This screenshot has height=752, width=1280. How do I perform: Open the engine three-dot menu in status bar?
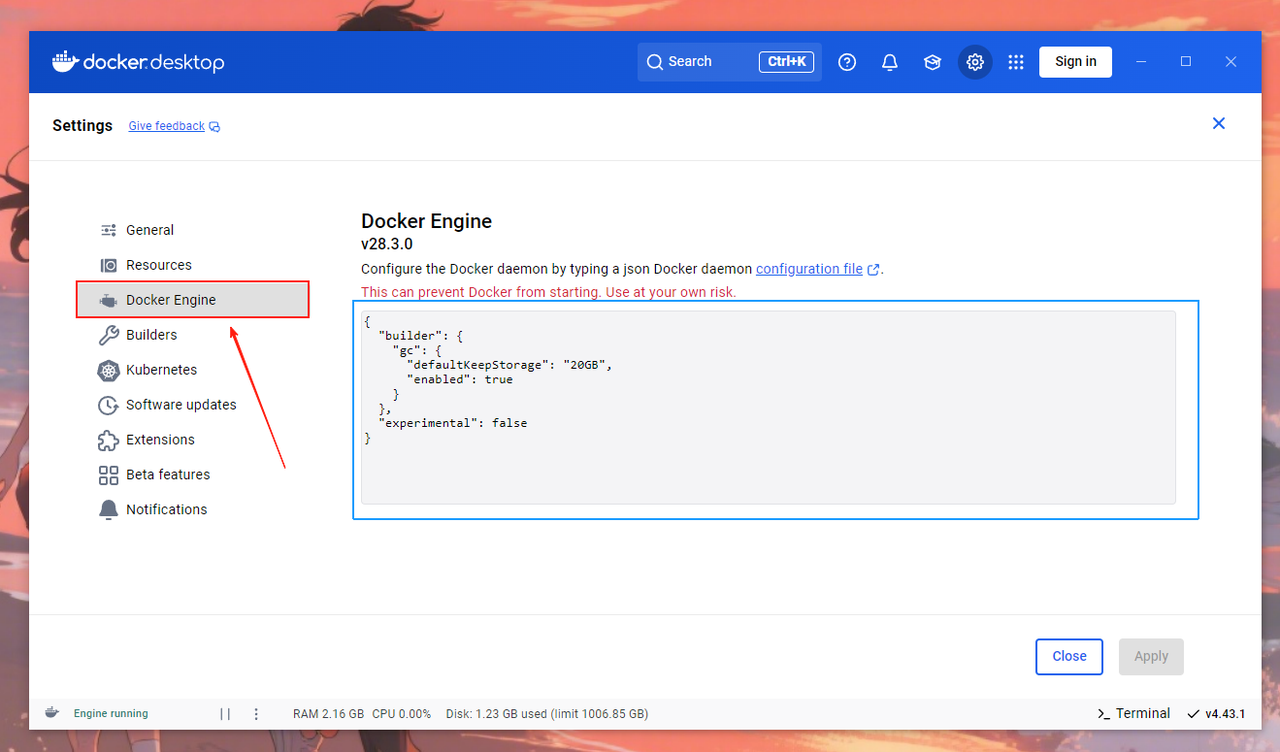point(256,714)
